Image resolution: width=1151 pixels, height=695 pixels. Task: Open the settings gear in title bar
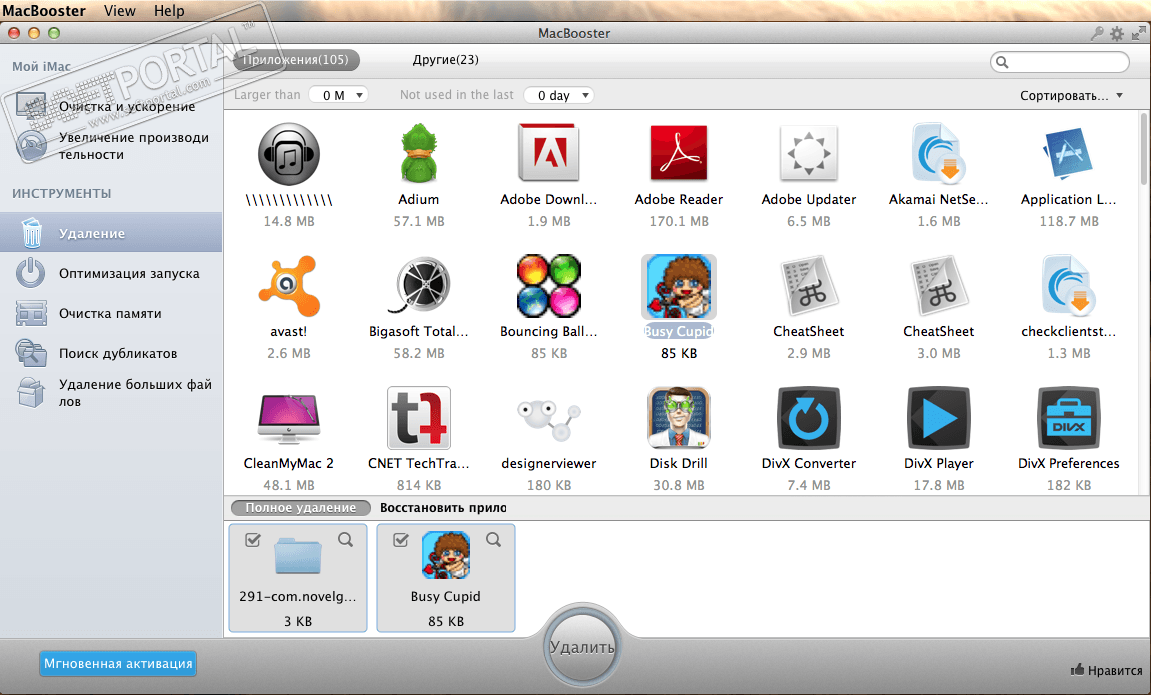1116,33
